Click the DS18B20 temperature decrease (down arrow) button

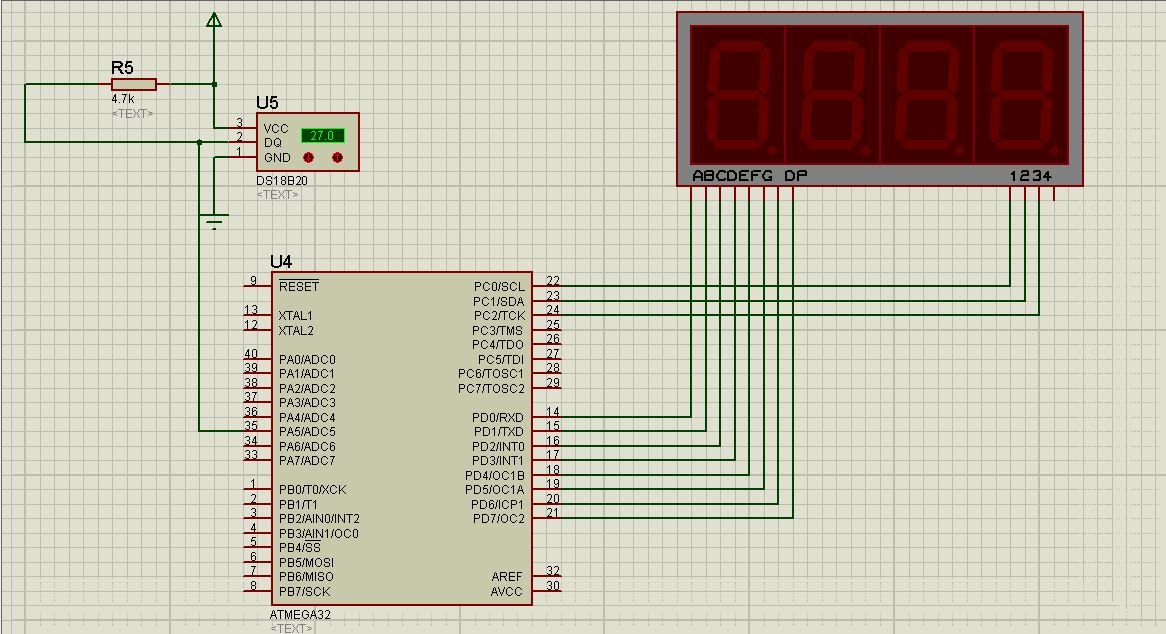(309, 158)
